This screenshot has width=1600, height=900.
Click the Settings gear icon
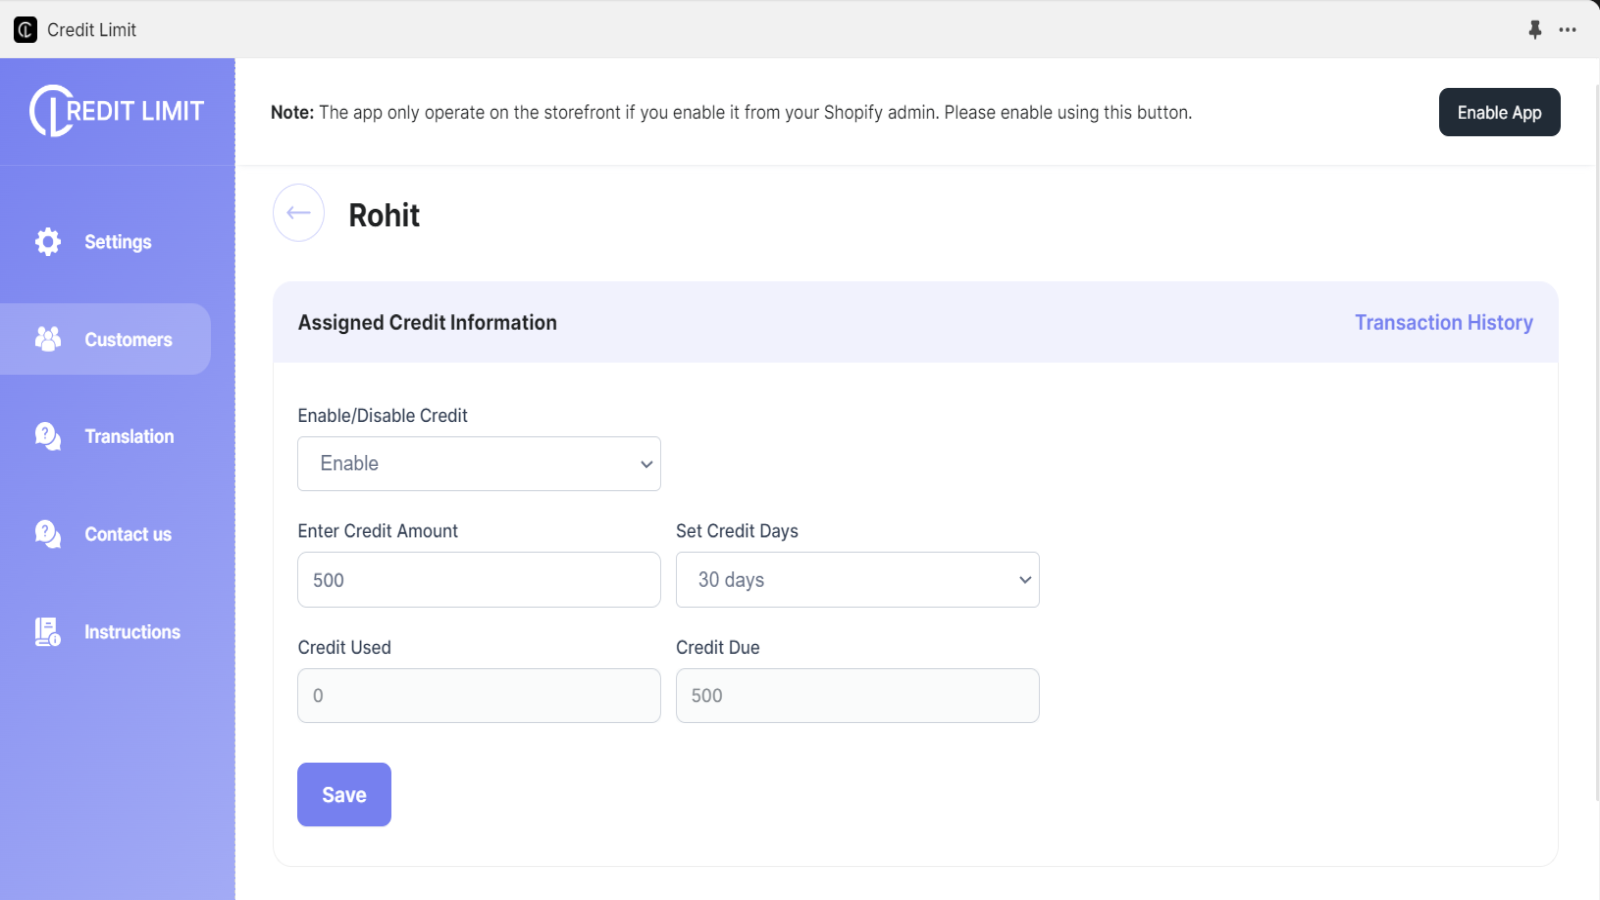pyautogui.click(x=48, y=241)
